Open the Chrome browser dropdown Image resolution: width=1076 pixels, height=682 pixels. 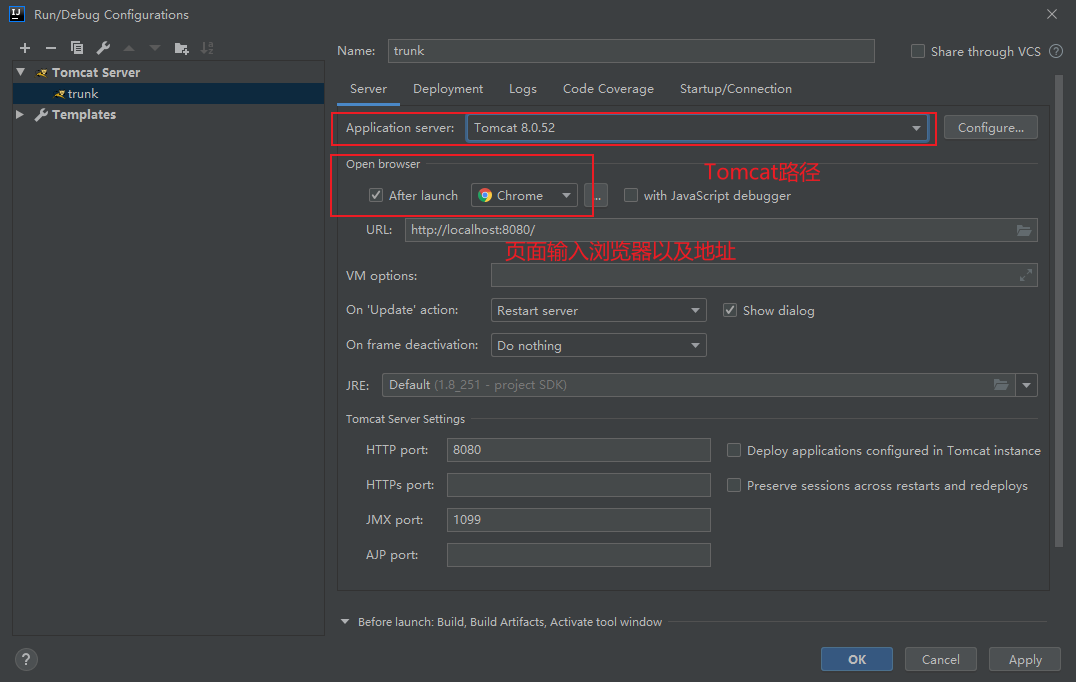coord(524,196)
